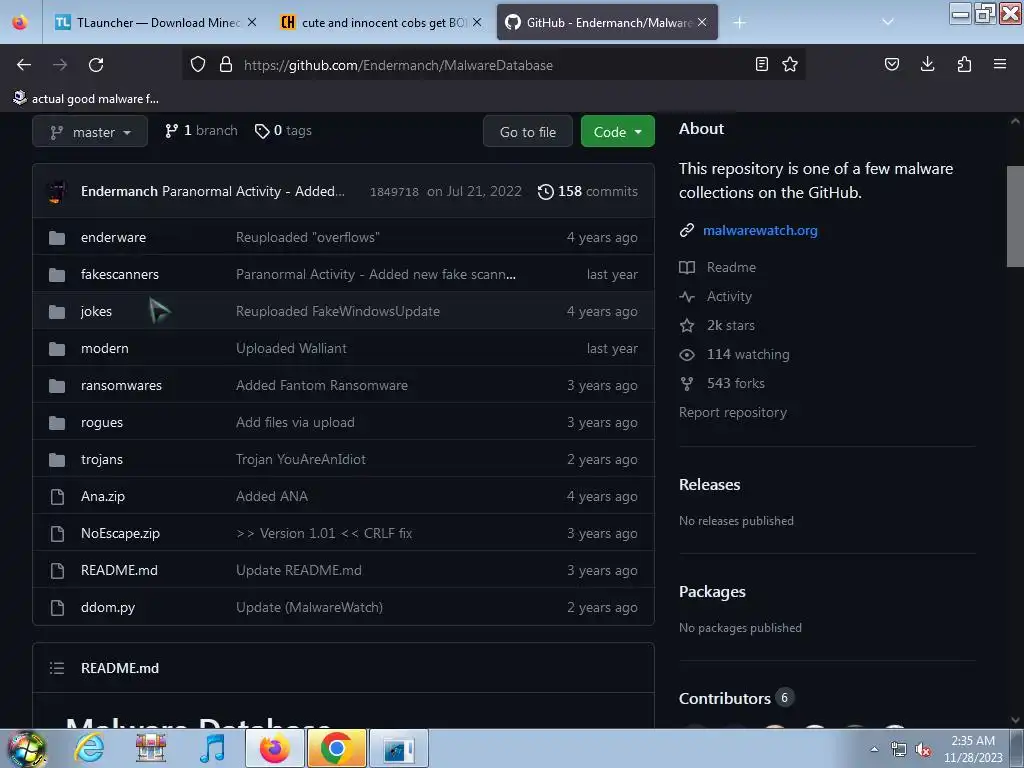
Task: View the 1 branch link
Action: (201, 131)
